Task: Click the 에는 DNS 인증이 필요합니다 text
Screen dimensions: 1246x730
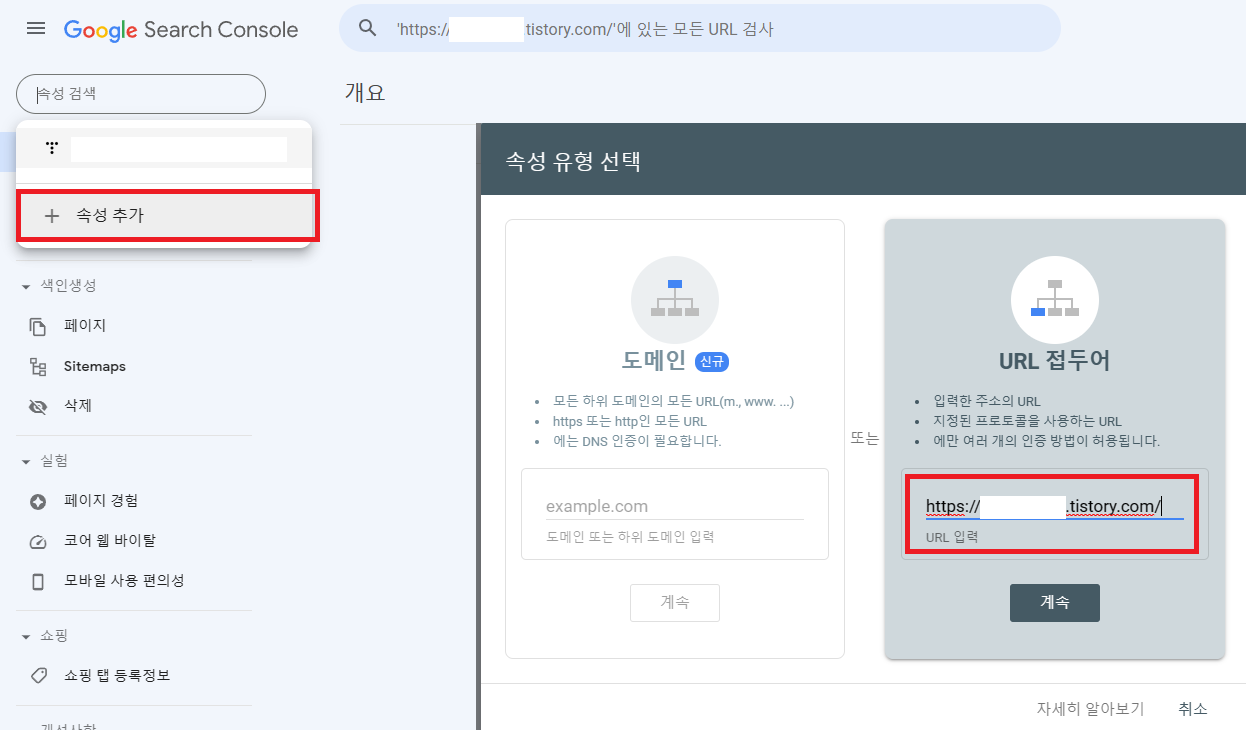Action: [637, 440]
